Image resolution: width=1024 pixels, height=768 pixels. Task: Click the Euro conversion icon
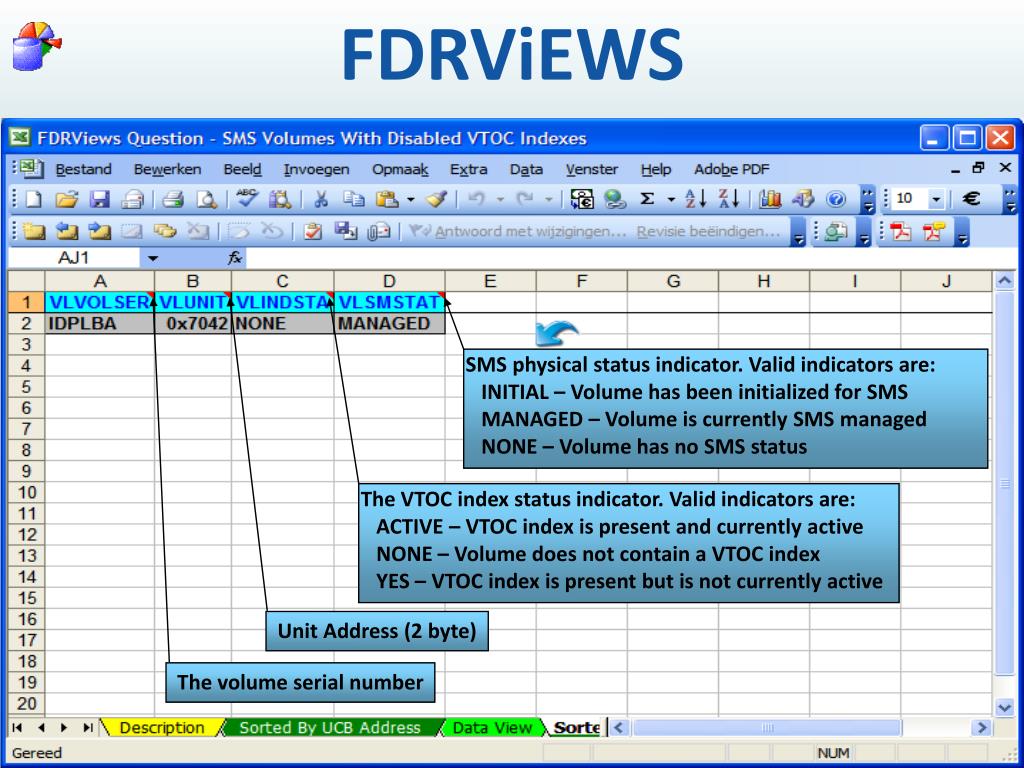582,199
